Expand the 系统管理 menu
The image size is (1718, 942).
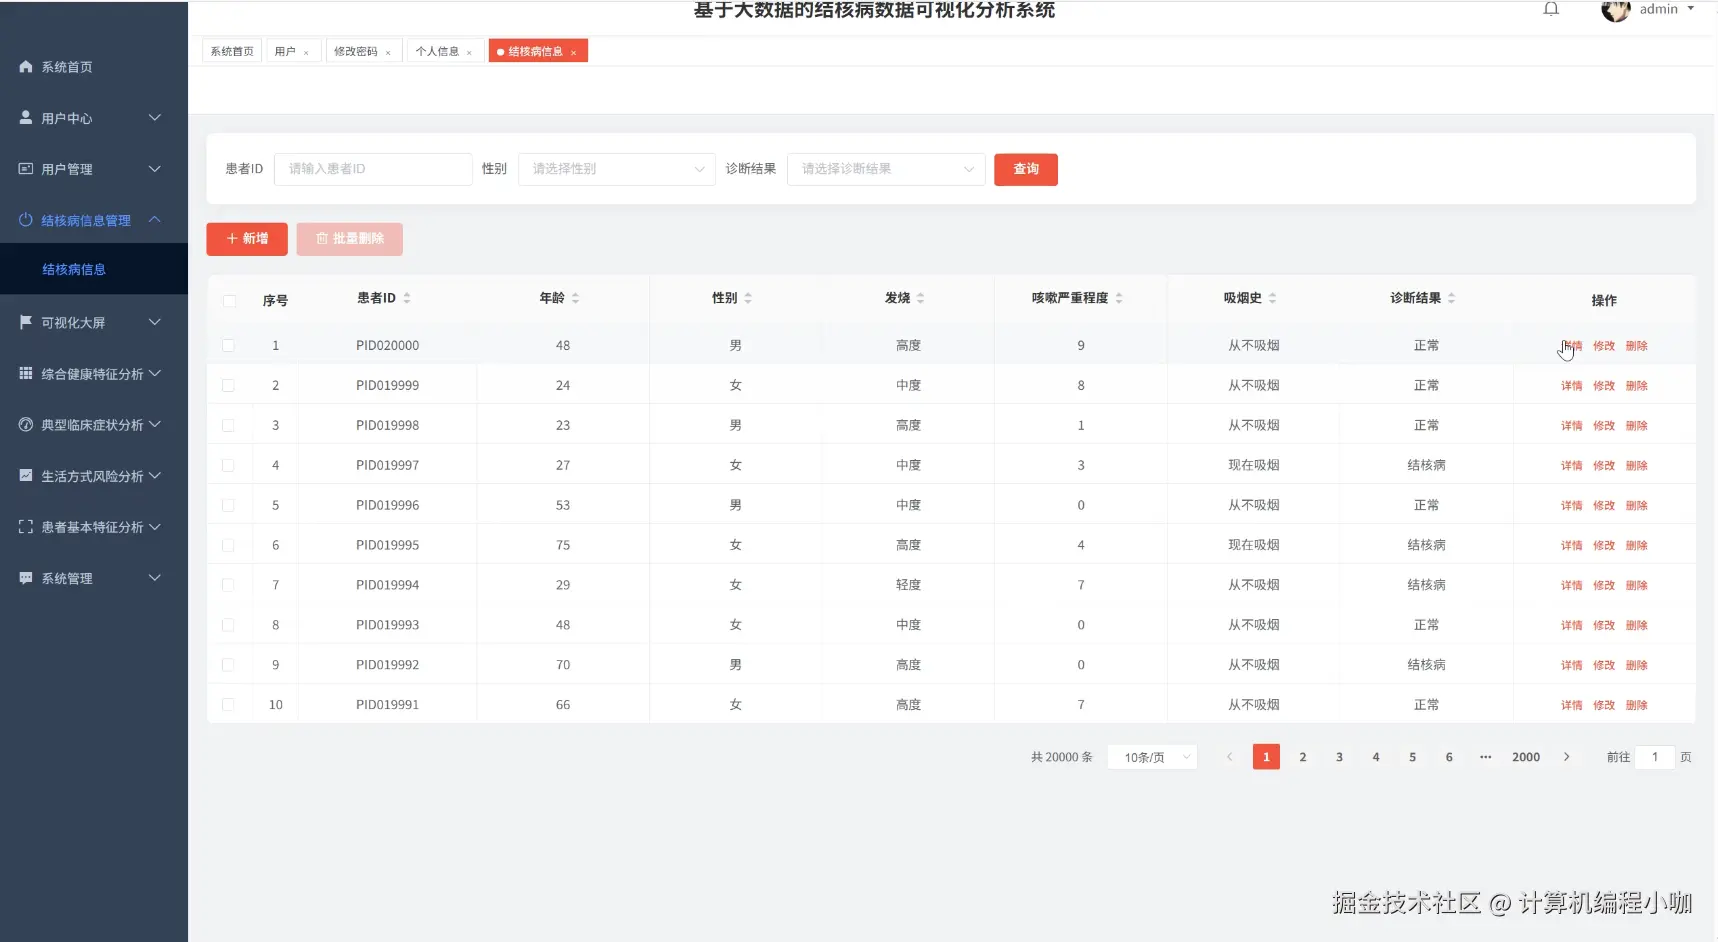coord(155,577)
